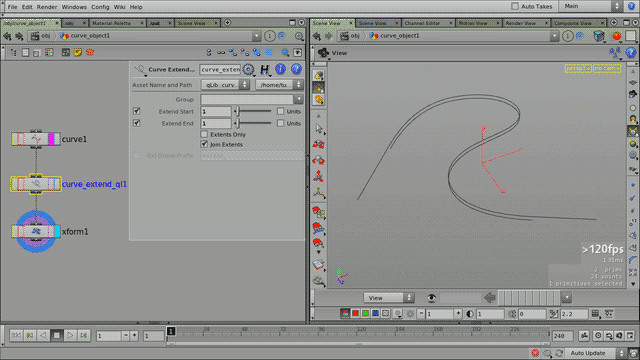Open the Windows menu
The width and height of the screenshot is (640, 360).
click(x=74, y=7)
